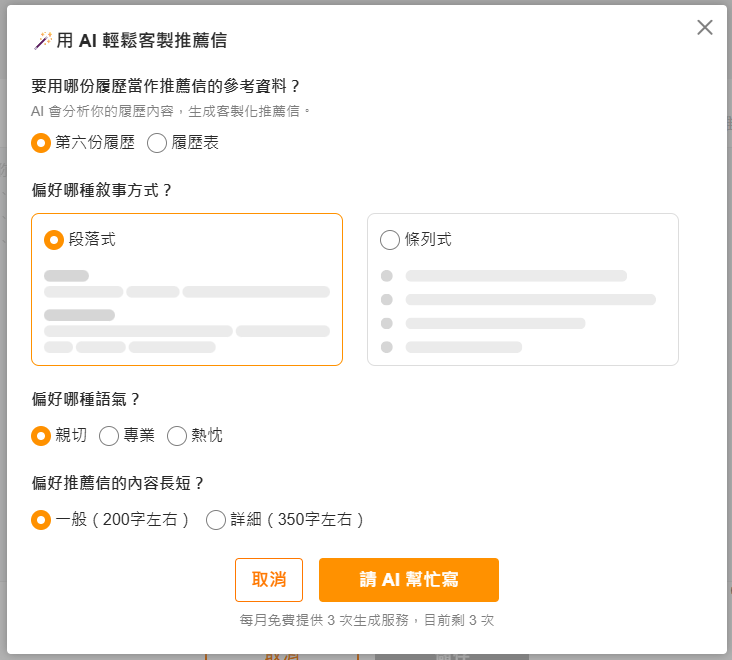The height and width of the screenshot is (660, 732).
Task: Switch narrative style to 條列式
Action: point(390,240)
